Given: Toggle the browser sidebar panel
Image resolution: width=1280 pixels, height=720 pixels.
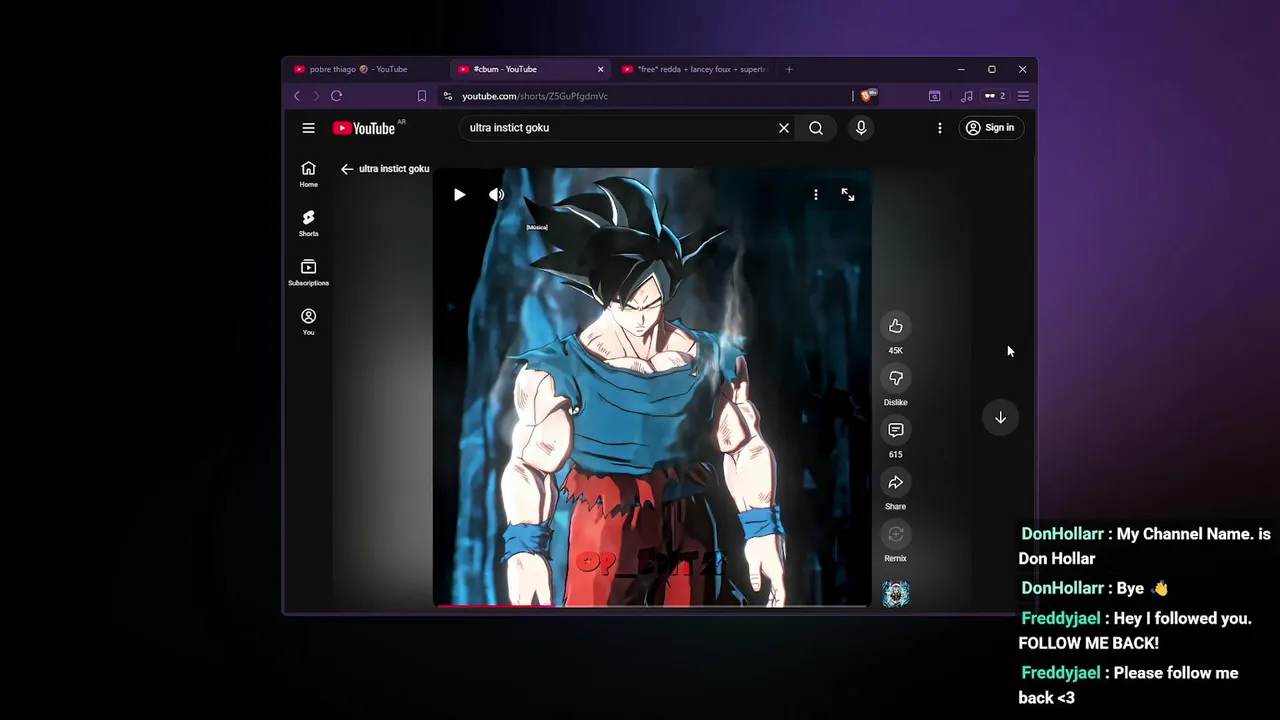Looking at the screenshot, I should tap(934, 96).
